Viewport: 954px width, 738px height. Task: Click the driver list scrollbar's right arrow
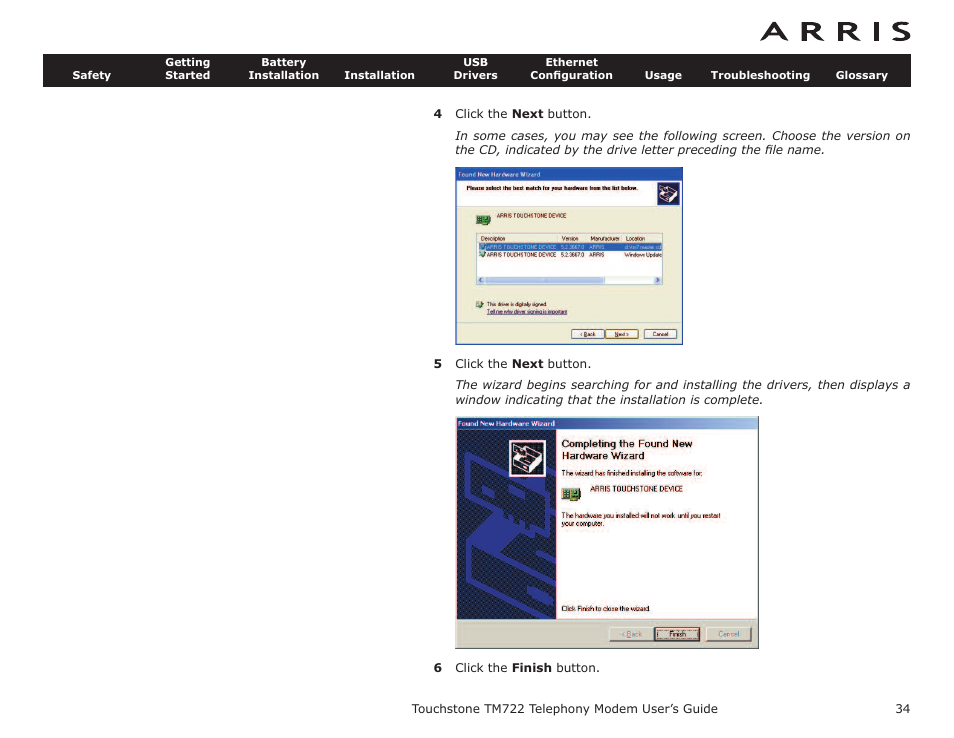[658, 280]
